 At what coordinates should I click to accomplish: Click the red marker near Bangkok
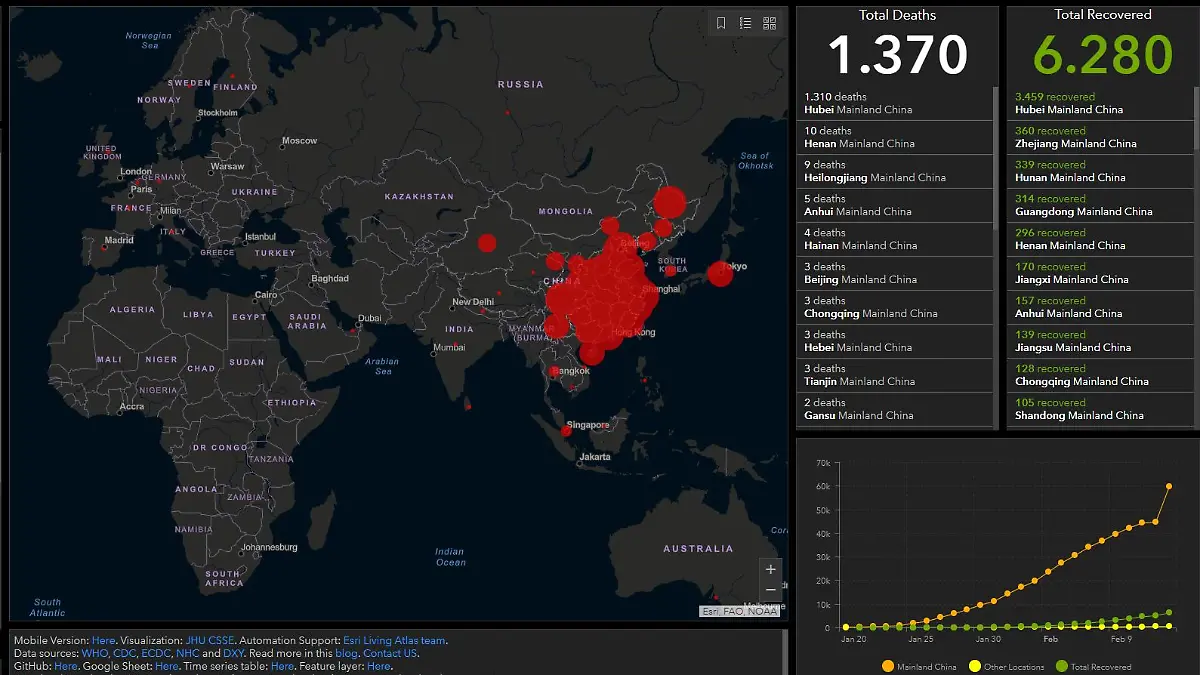click(x=553, y=372)
